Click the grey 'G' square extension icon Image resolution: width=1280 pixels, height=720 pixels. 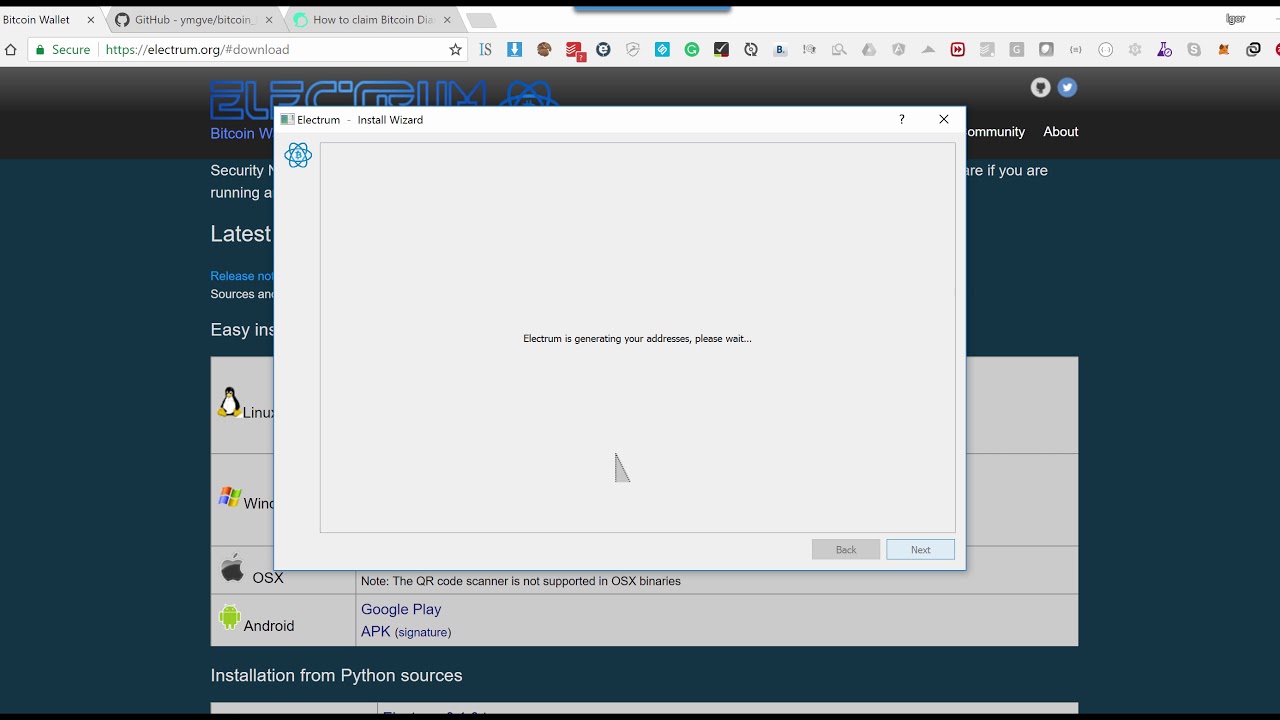point(1017,49)
